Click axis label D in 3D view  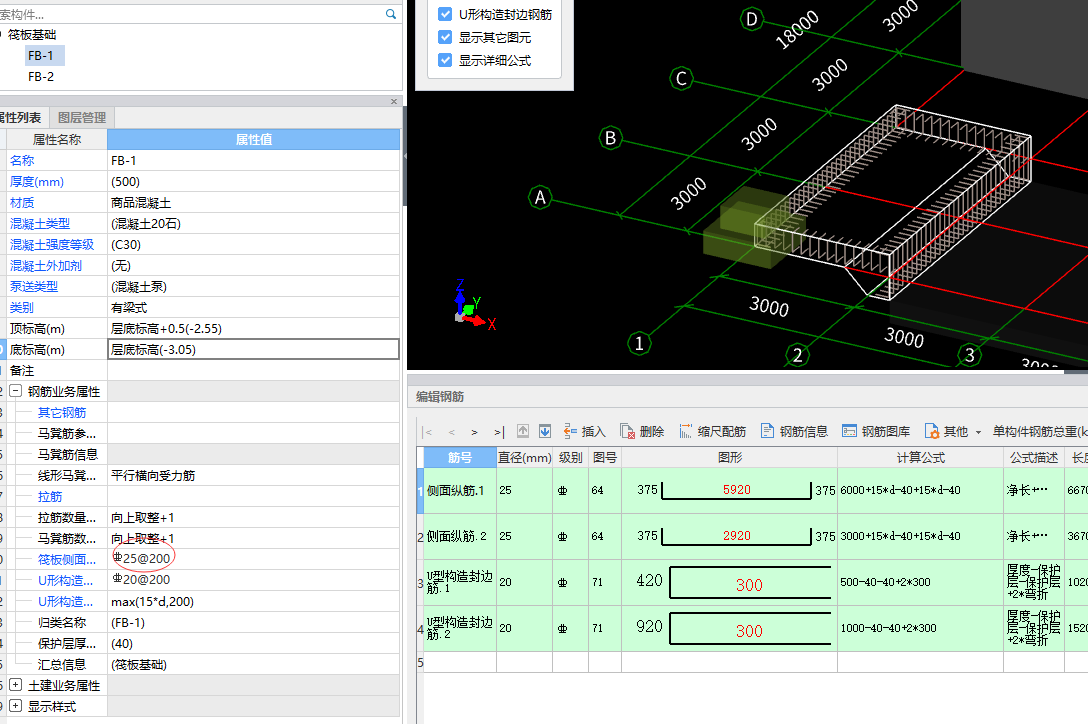tap(751, 19)
